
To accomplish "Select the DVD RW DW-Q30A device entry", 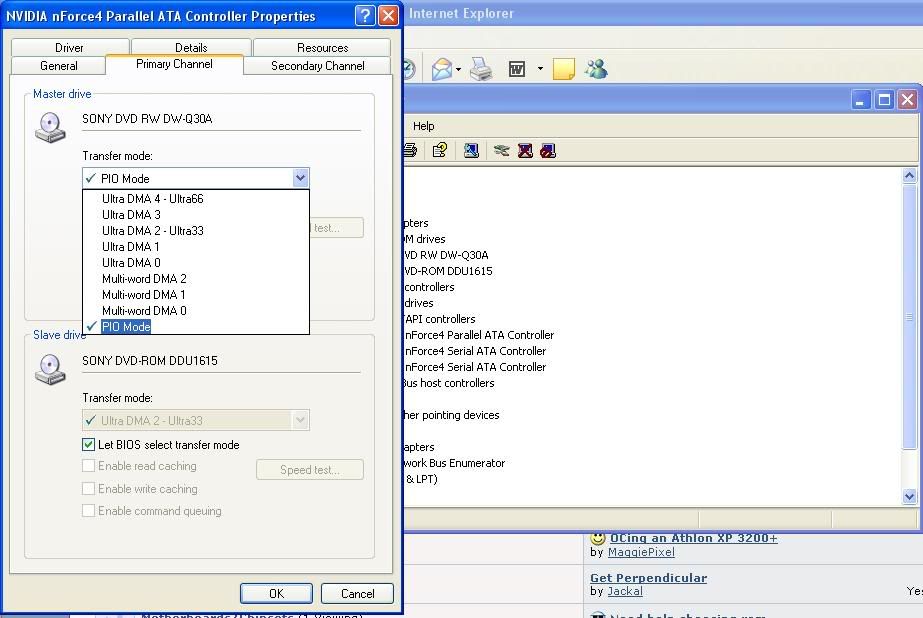I will coord(446,255).
